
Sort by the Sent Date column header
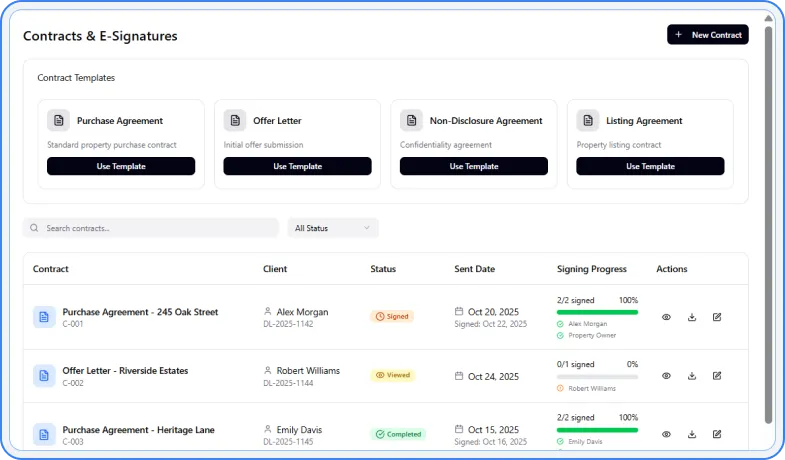[x=475, y=269]
